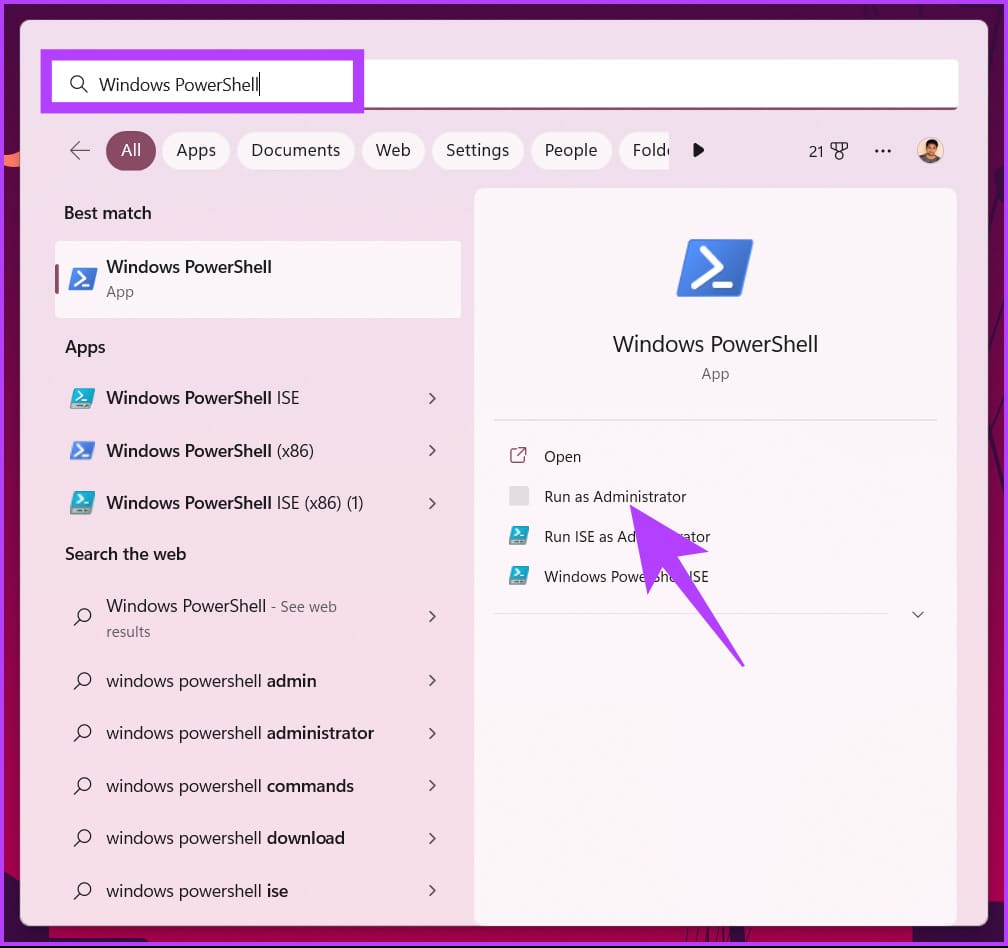
Task: Search web for windows powershell ise
Action: tap(258, 890)
